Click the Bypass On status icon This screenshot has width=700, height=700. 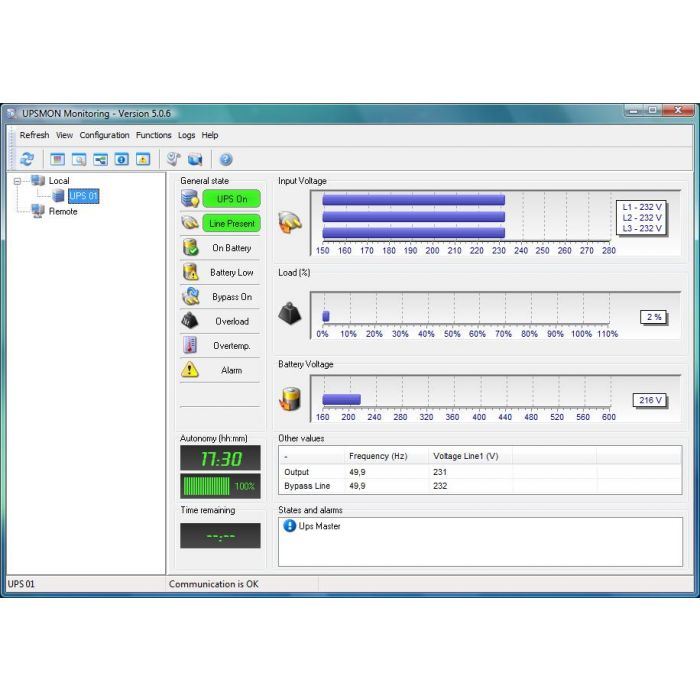tap(190, 297)
